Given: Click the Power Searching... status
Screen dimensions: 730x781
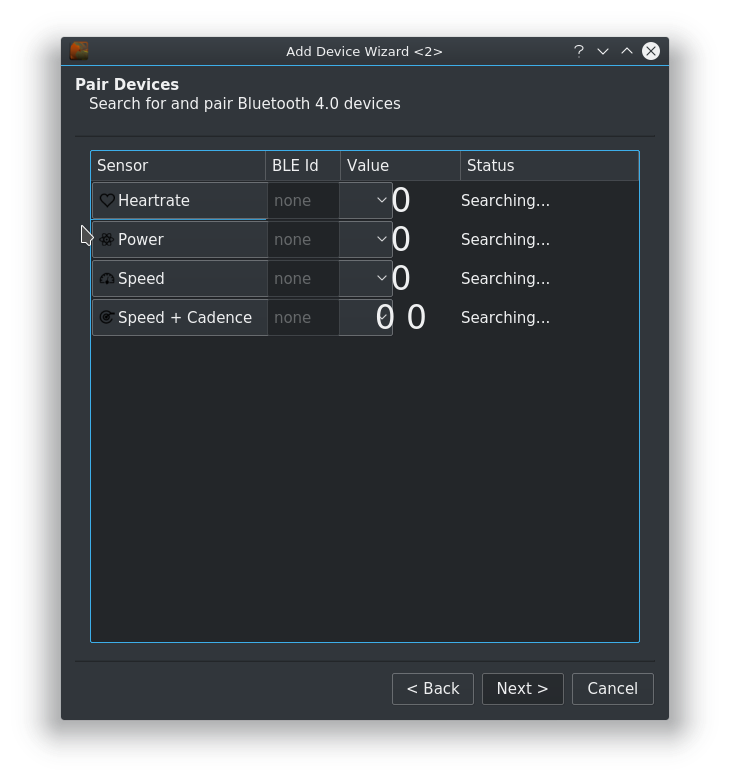Looking at the screenshot, I should (505, 240).
